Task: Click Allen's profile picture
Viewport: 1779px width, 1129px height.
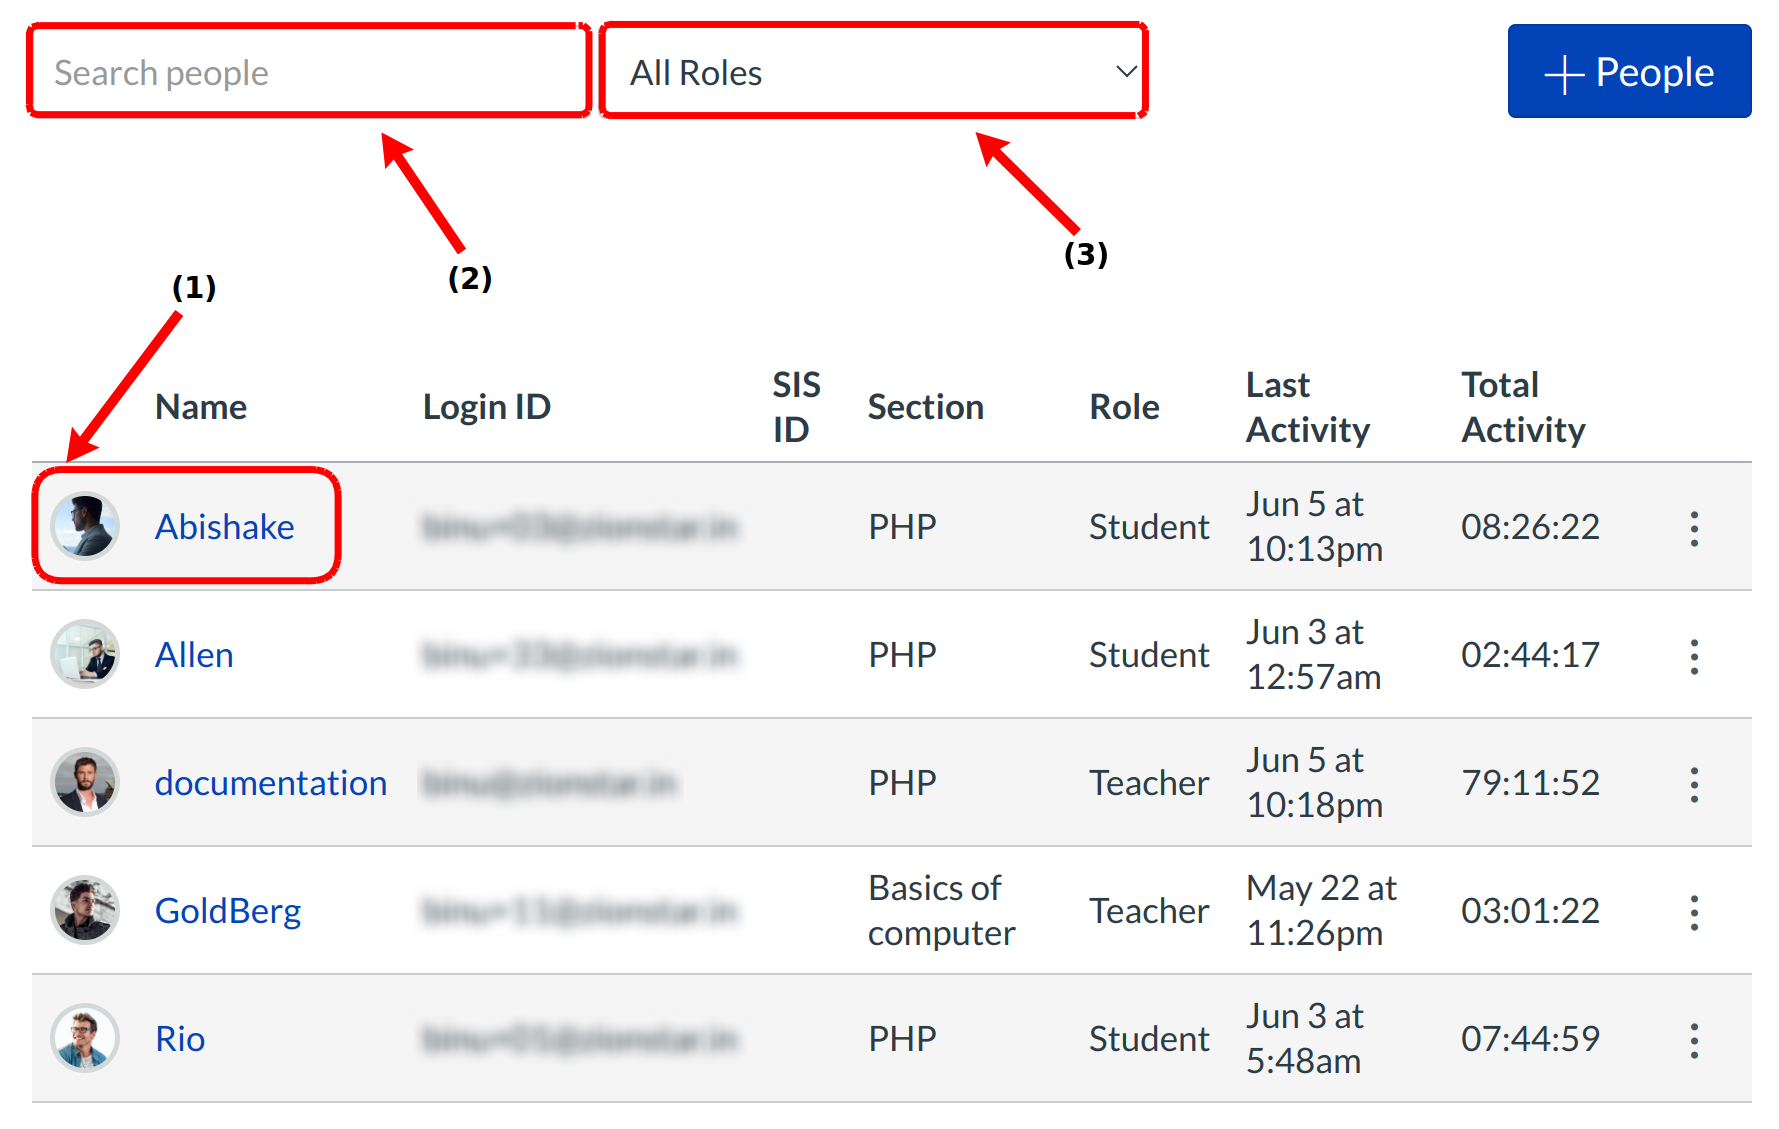Action: click(85, 654)
